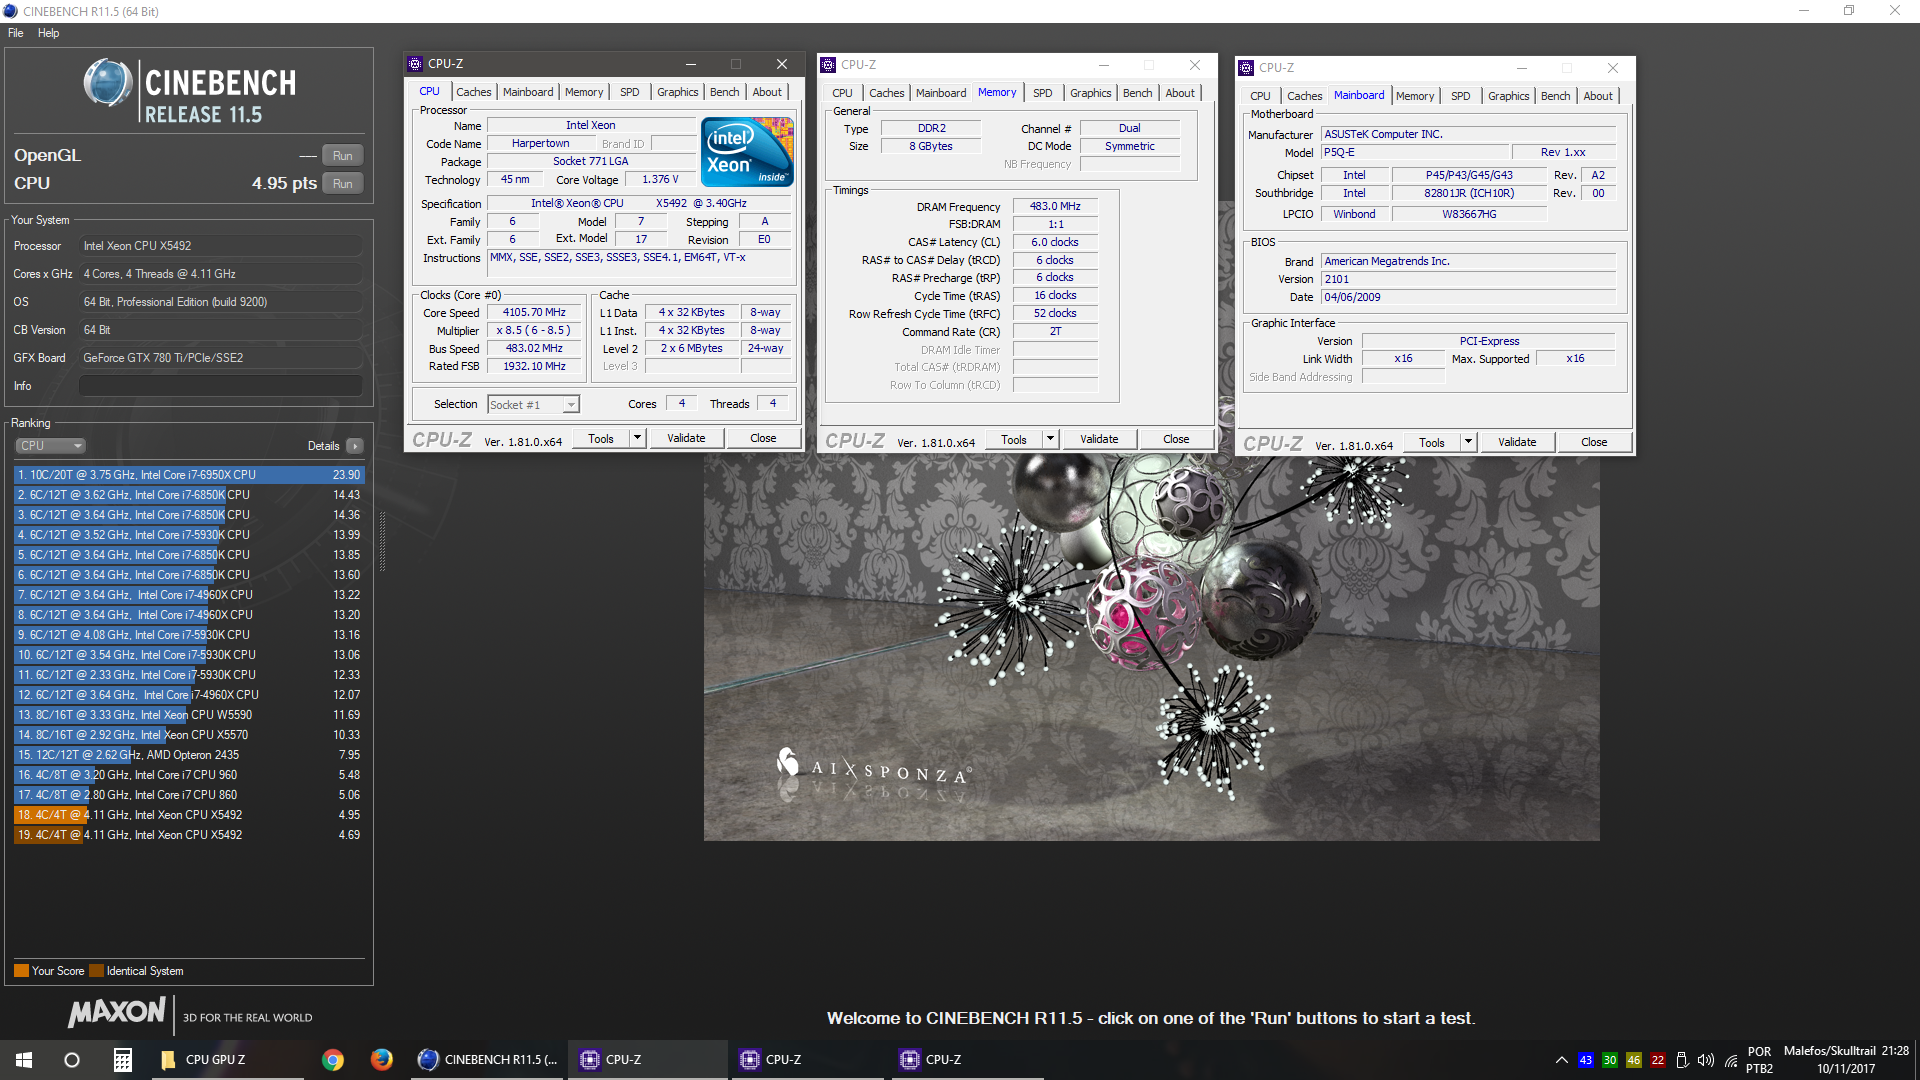This screenshot has width=1920, height=1080.
Task: Select ranking row Xeon X5492 score 4.95
Action: coord(189,815)
